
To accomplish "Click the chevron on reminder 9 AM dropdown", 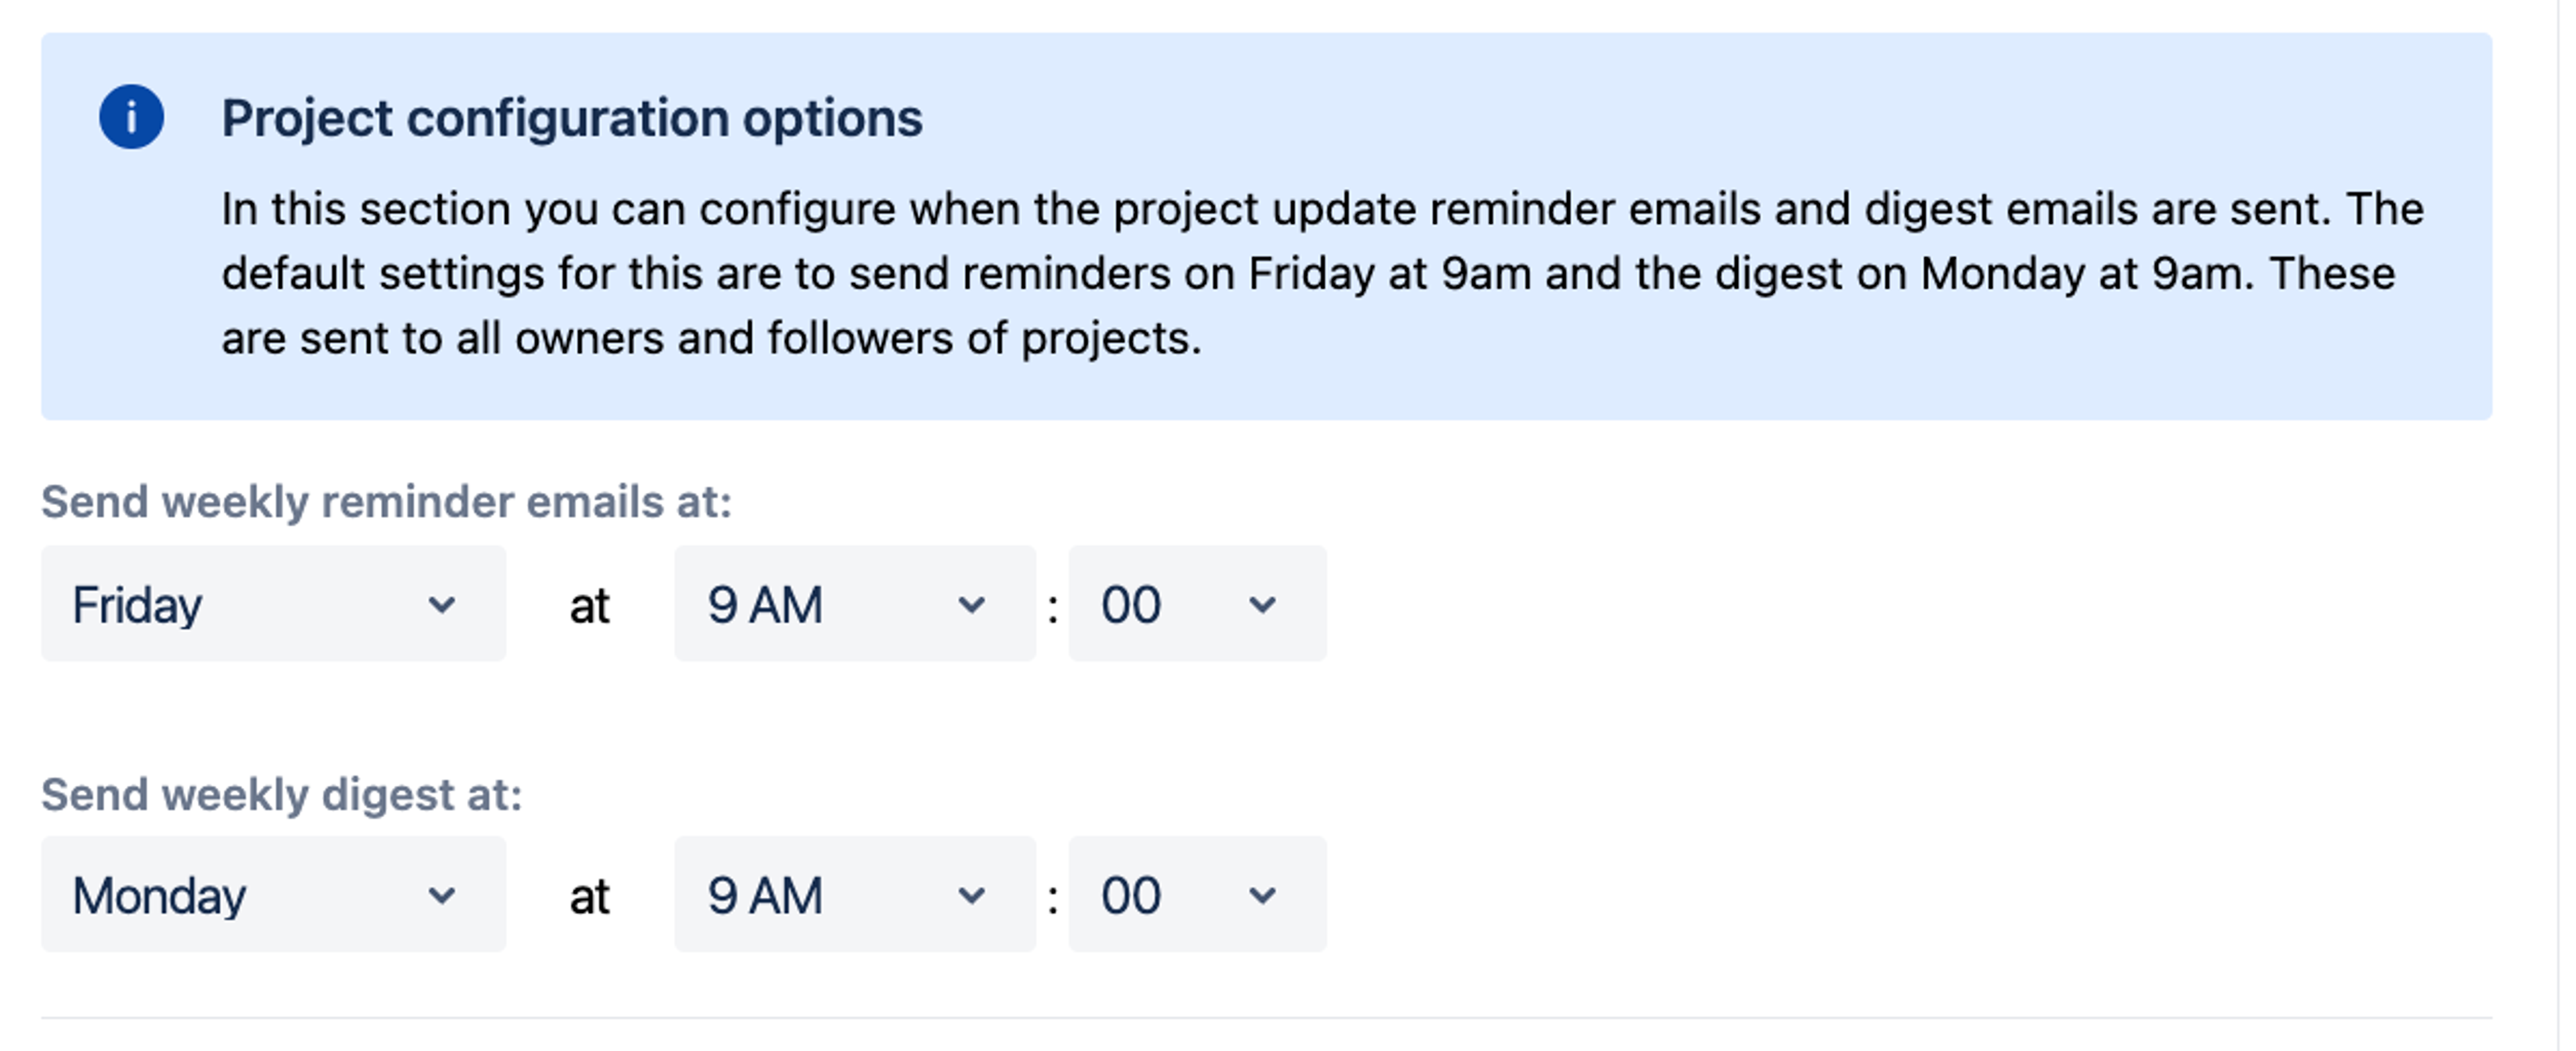I will [971, 604].
